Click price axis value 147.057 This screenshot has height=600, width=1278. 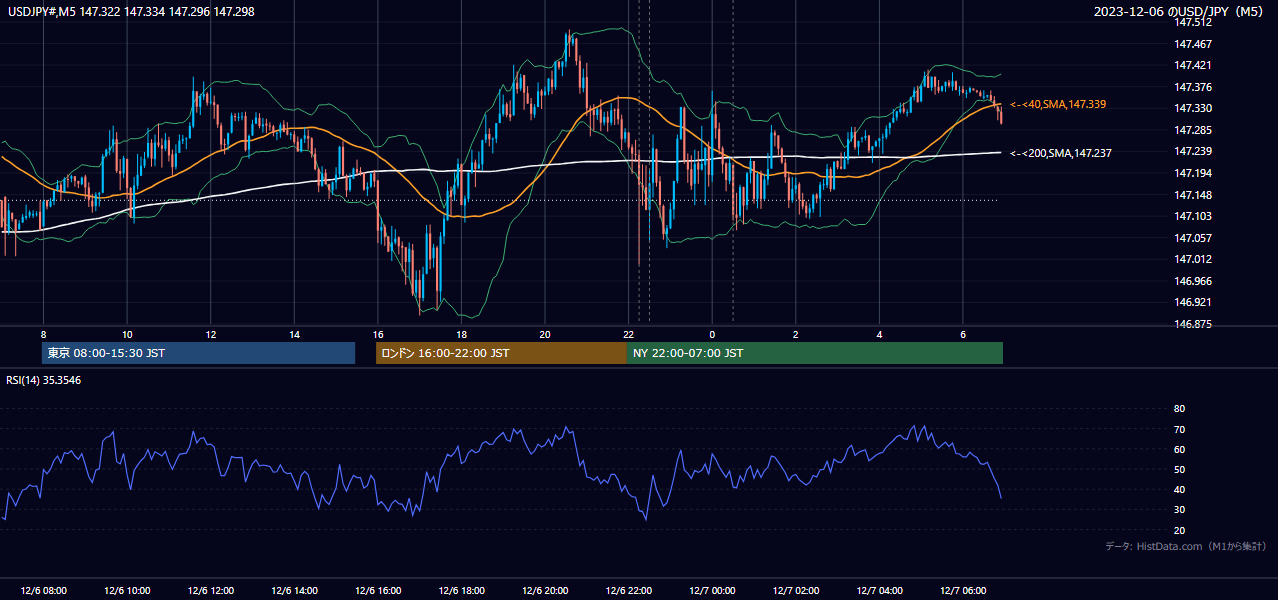1193,238
